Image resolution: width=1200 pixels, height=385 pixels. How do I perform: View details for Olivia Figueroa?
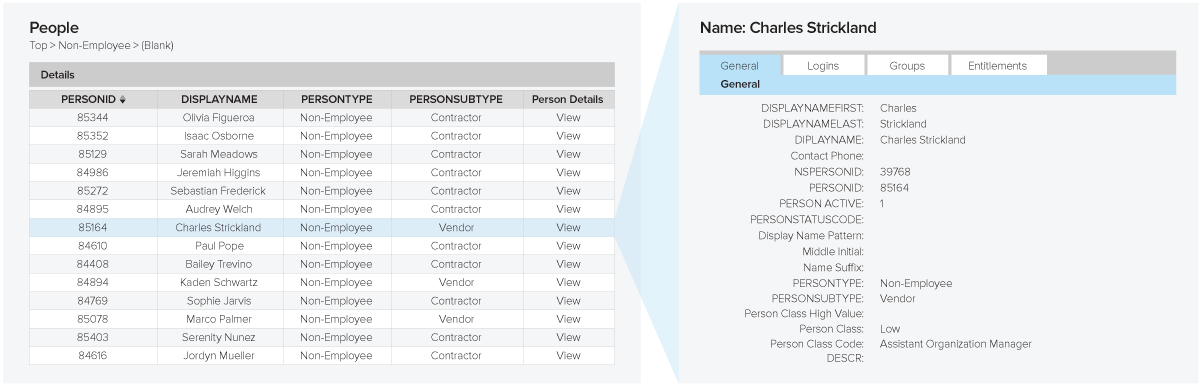click(x=568, y=117)
